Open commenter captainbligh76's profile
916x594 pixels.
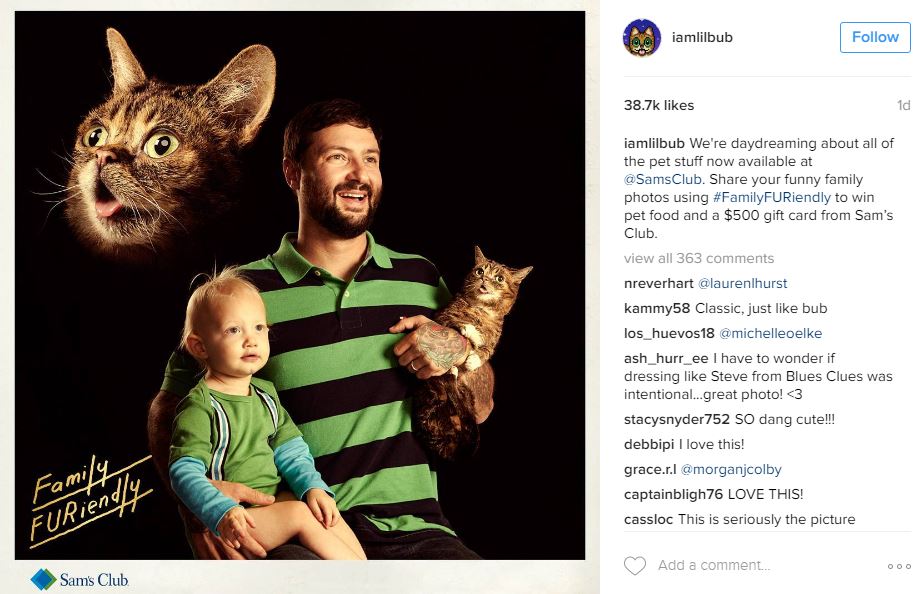tap(673, 494)
